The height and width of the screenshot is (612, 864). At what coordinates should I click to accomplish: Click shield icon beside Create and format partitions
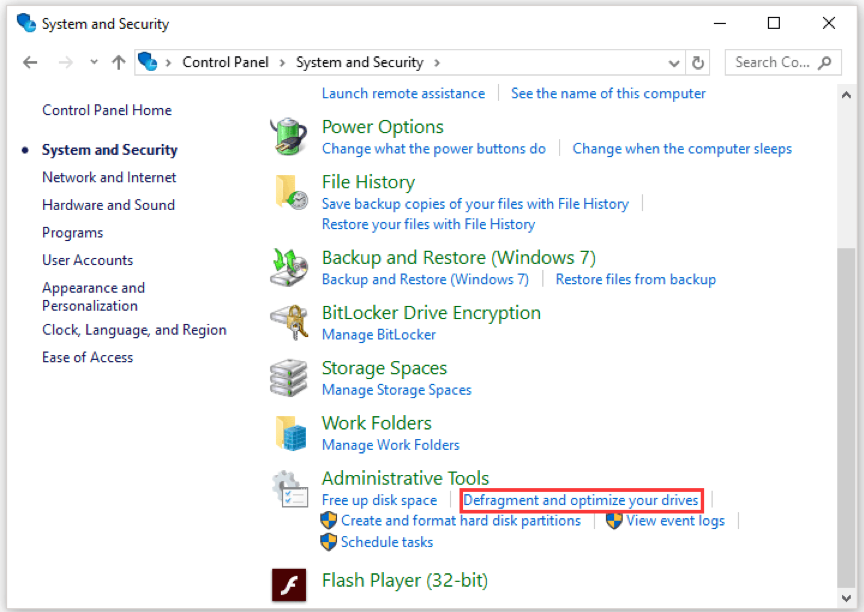(x=328, y=521)
